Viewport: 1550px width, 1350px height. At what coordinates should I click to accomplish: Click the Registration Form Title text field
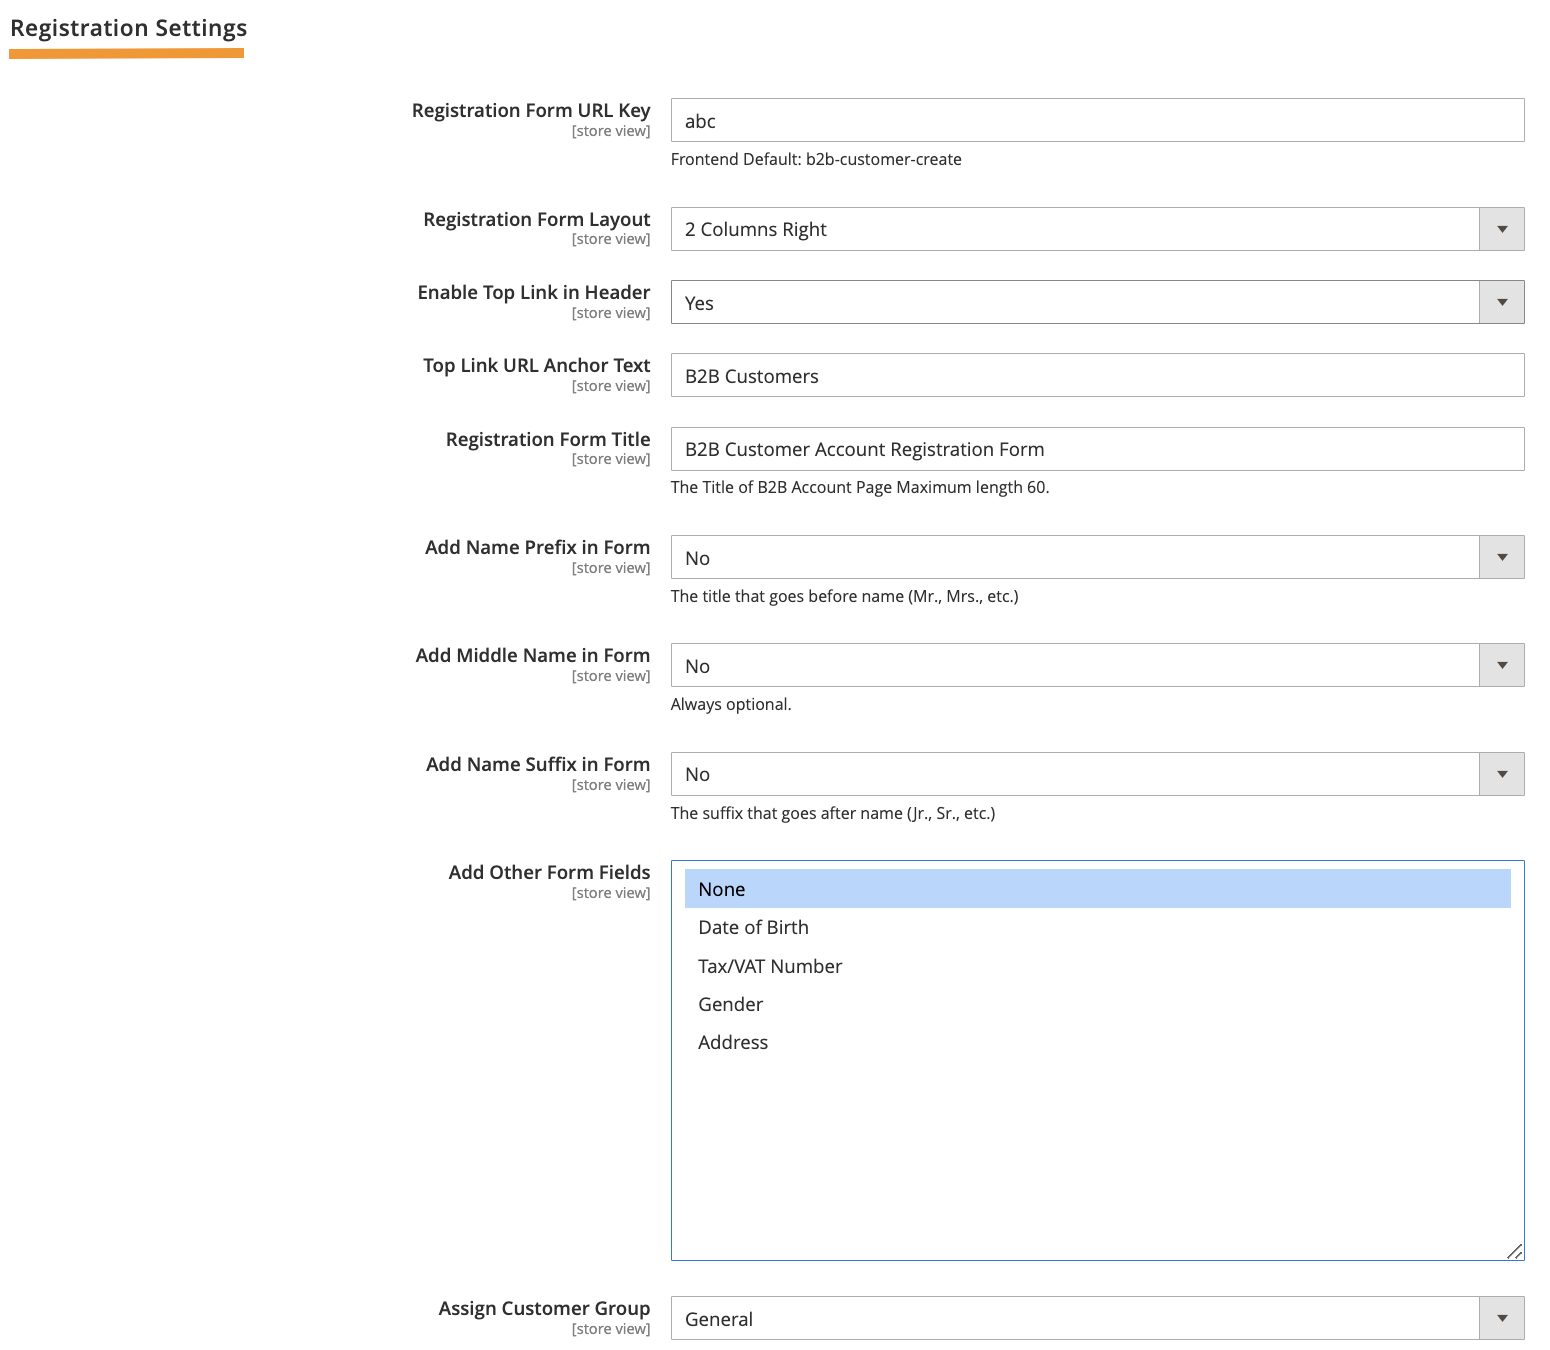1097,448
